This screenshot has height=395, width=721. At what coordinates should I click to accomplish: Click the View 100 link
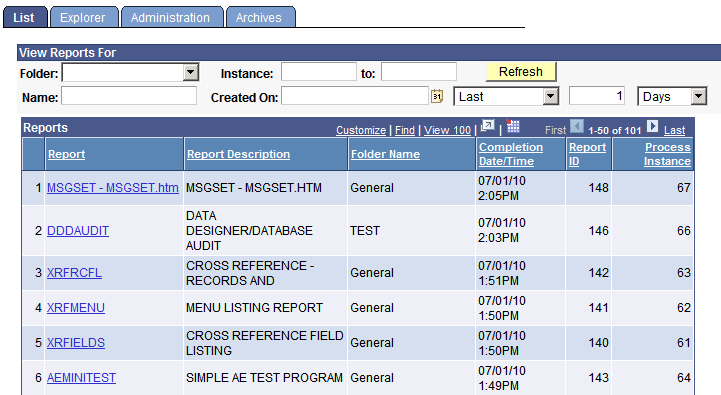(x=447, y=130)
